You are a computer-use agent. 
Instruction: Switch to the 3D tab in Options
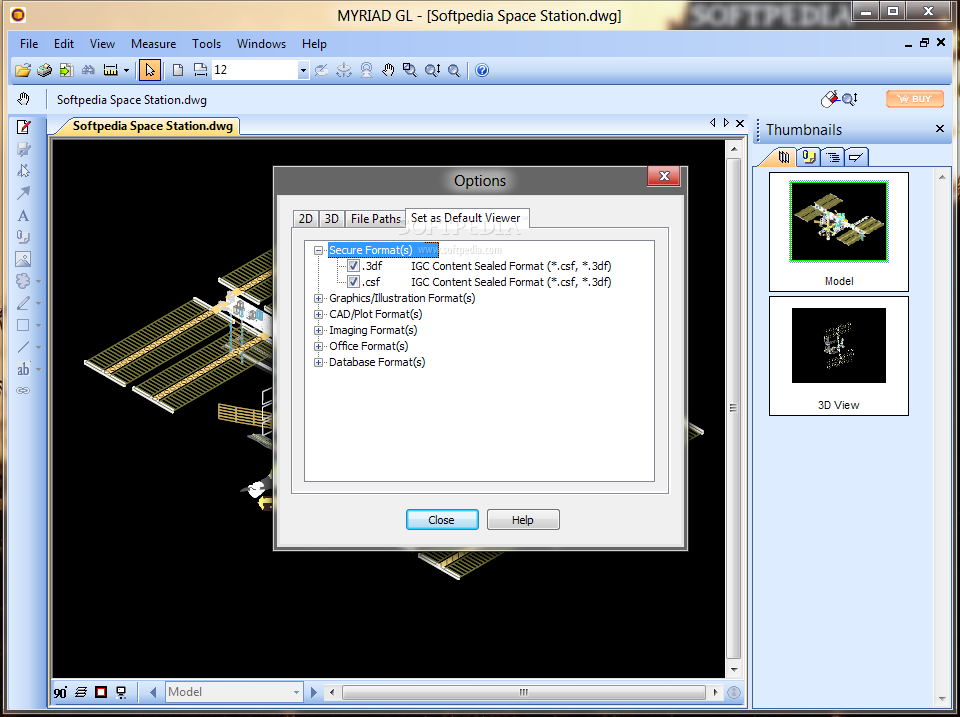(332, 219)
